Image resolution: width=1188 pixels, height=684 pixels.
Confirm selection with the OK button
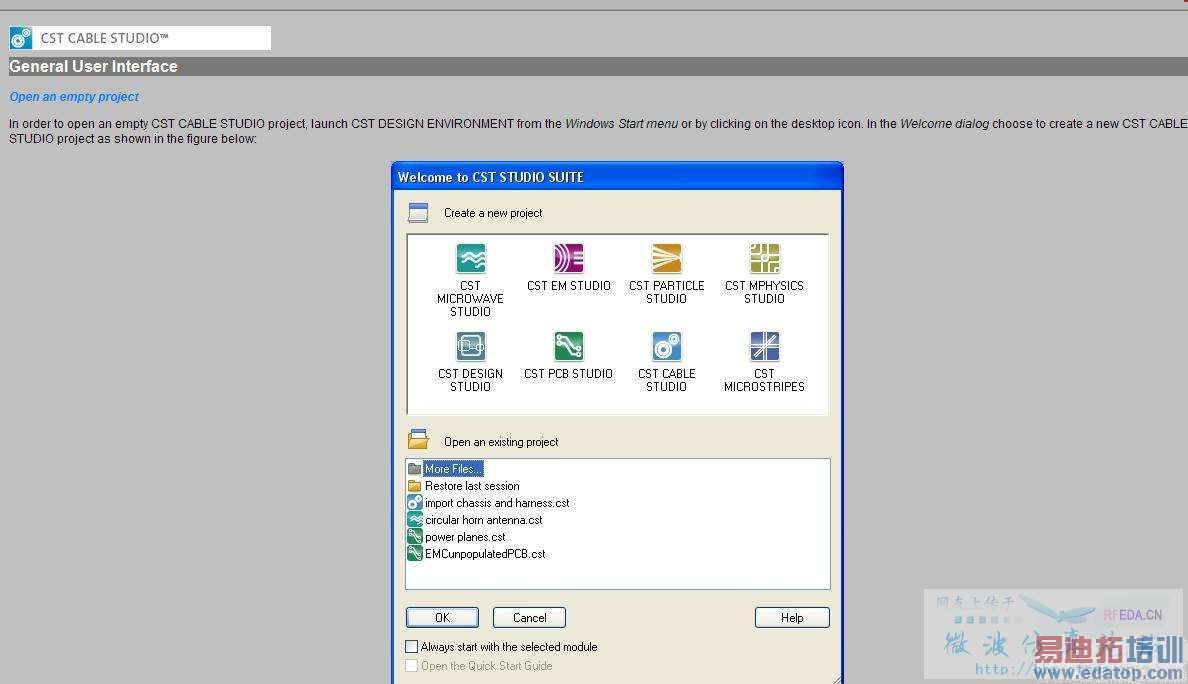(442, 618)
